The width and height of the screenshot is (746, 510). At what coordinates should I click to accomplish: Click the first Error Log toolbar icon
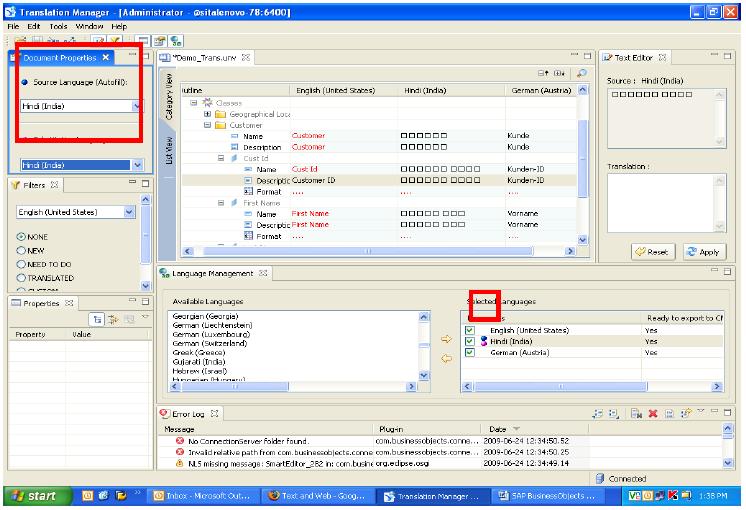point(598,413)
